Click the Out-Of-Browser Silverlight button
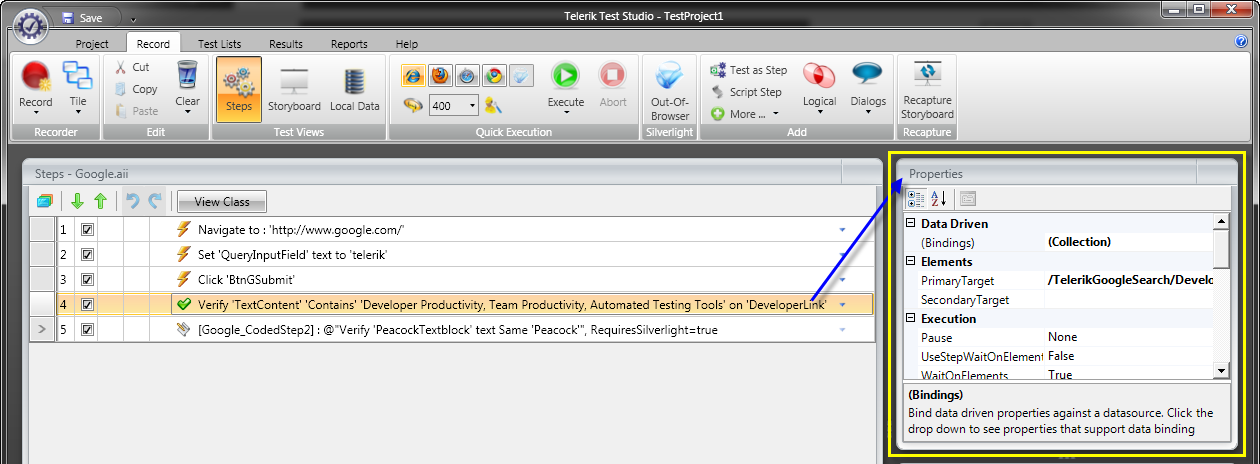Viewport: 1260px width, 464px height. [x=670, y=90]
